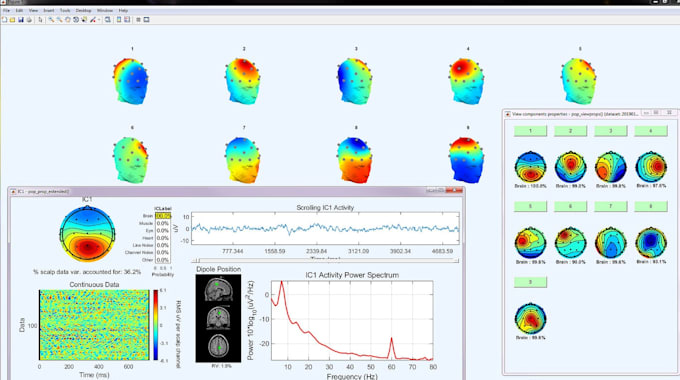This screenshot has height=380, width=680.
Task: Click component button 4 in properties window
Action: tap(651, 131)
